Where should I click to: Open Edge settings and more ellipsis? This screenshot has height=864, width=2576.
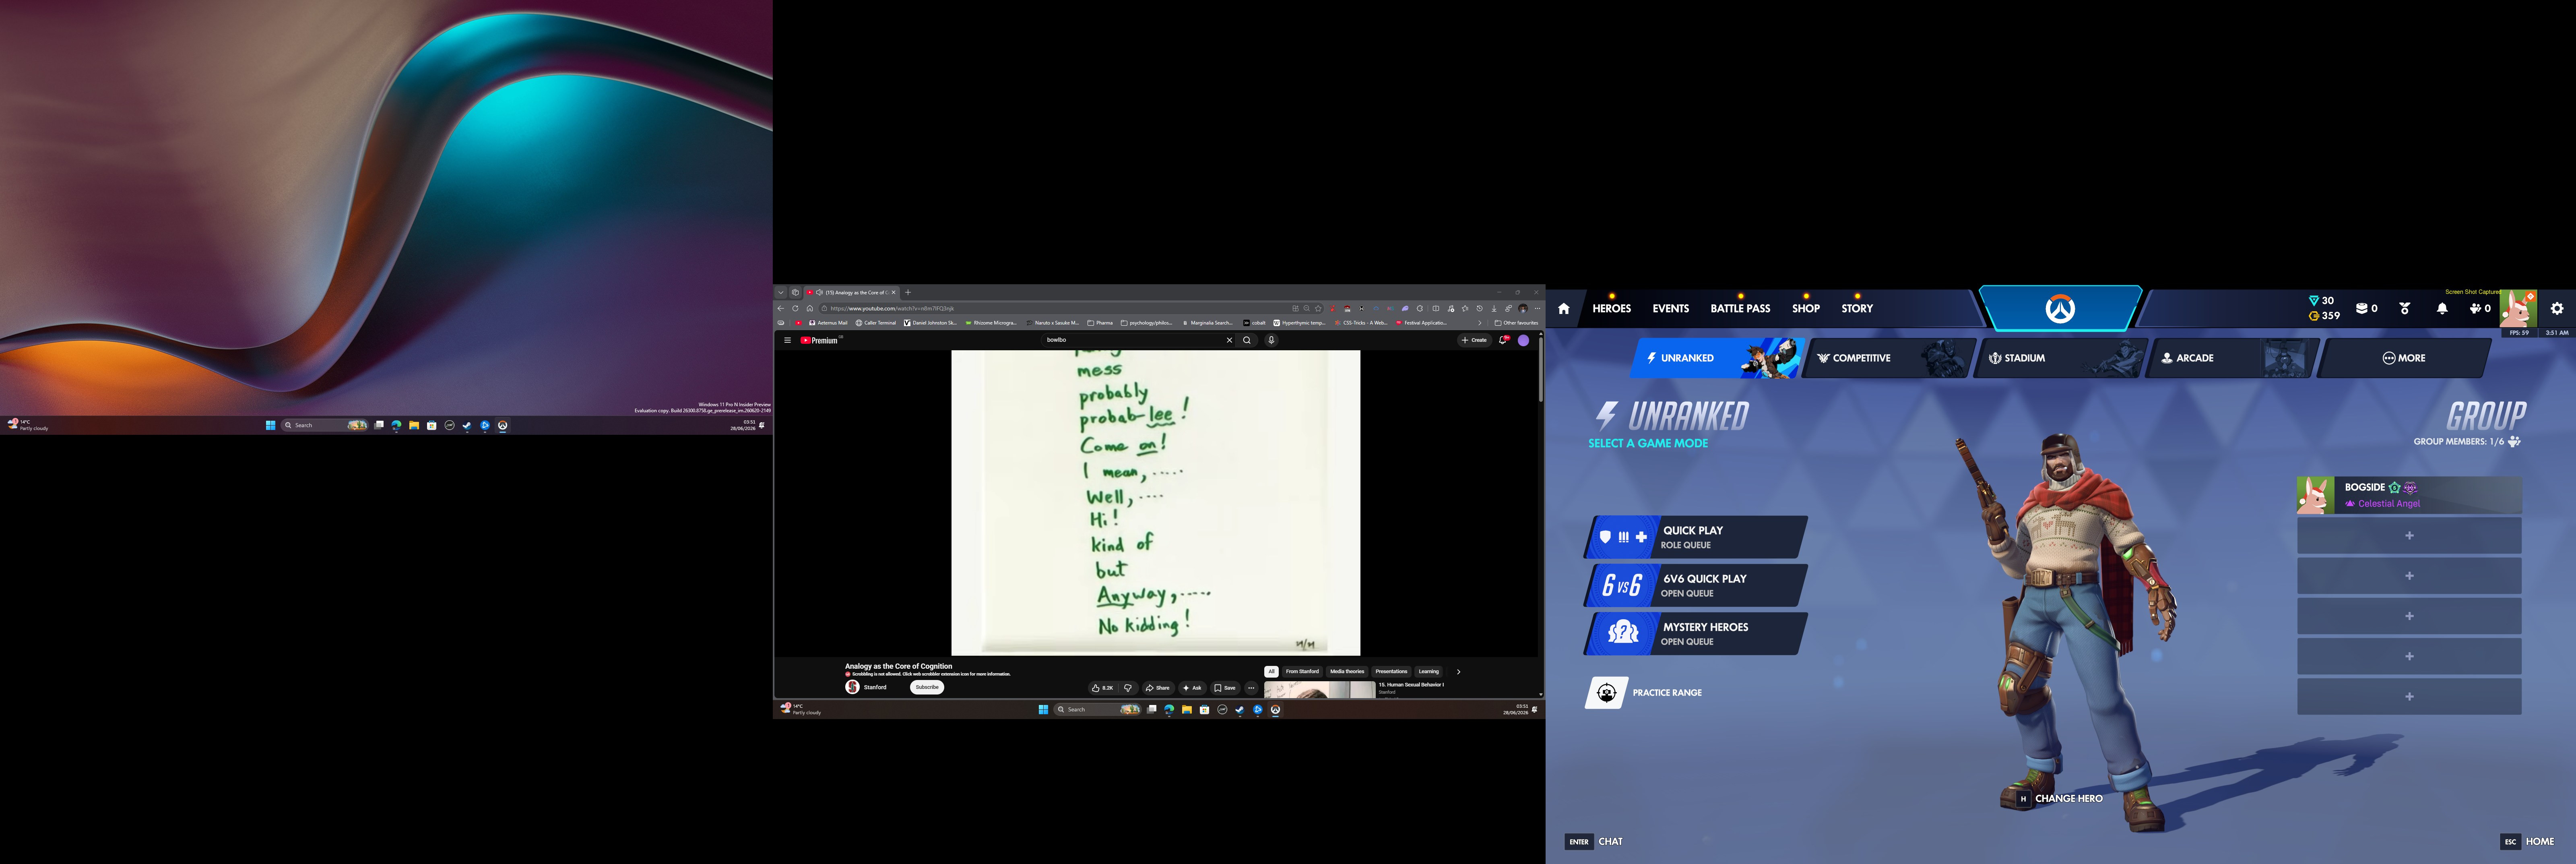[x=1537, y=308]
